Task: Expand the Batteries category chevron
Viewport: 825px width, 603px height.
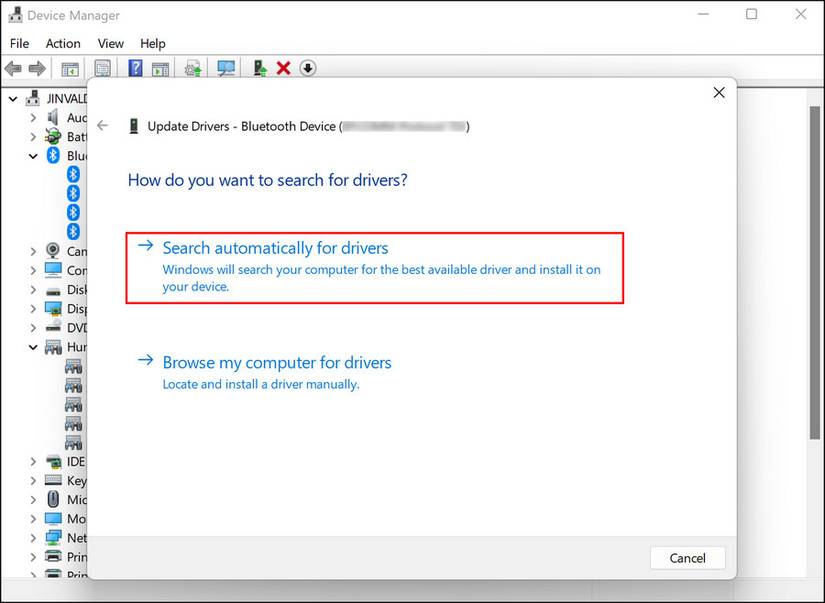Action: 33,136
